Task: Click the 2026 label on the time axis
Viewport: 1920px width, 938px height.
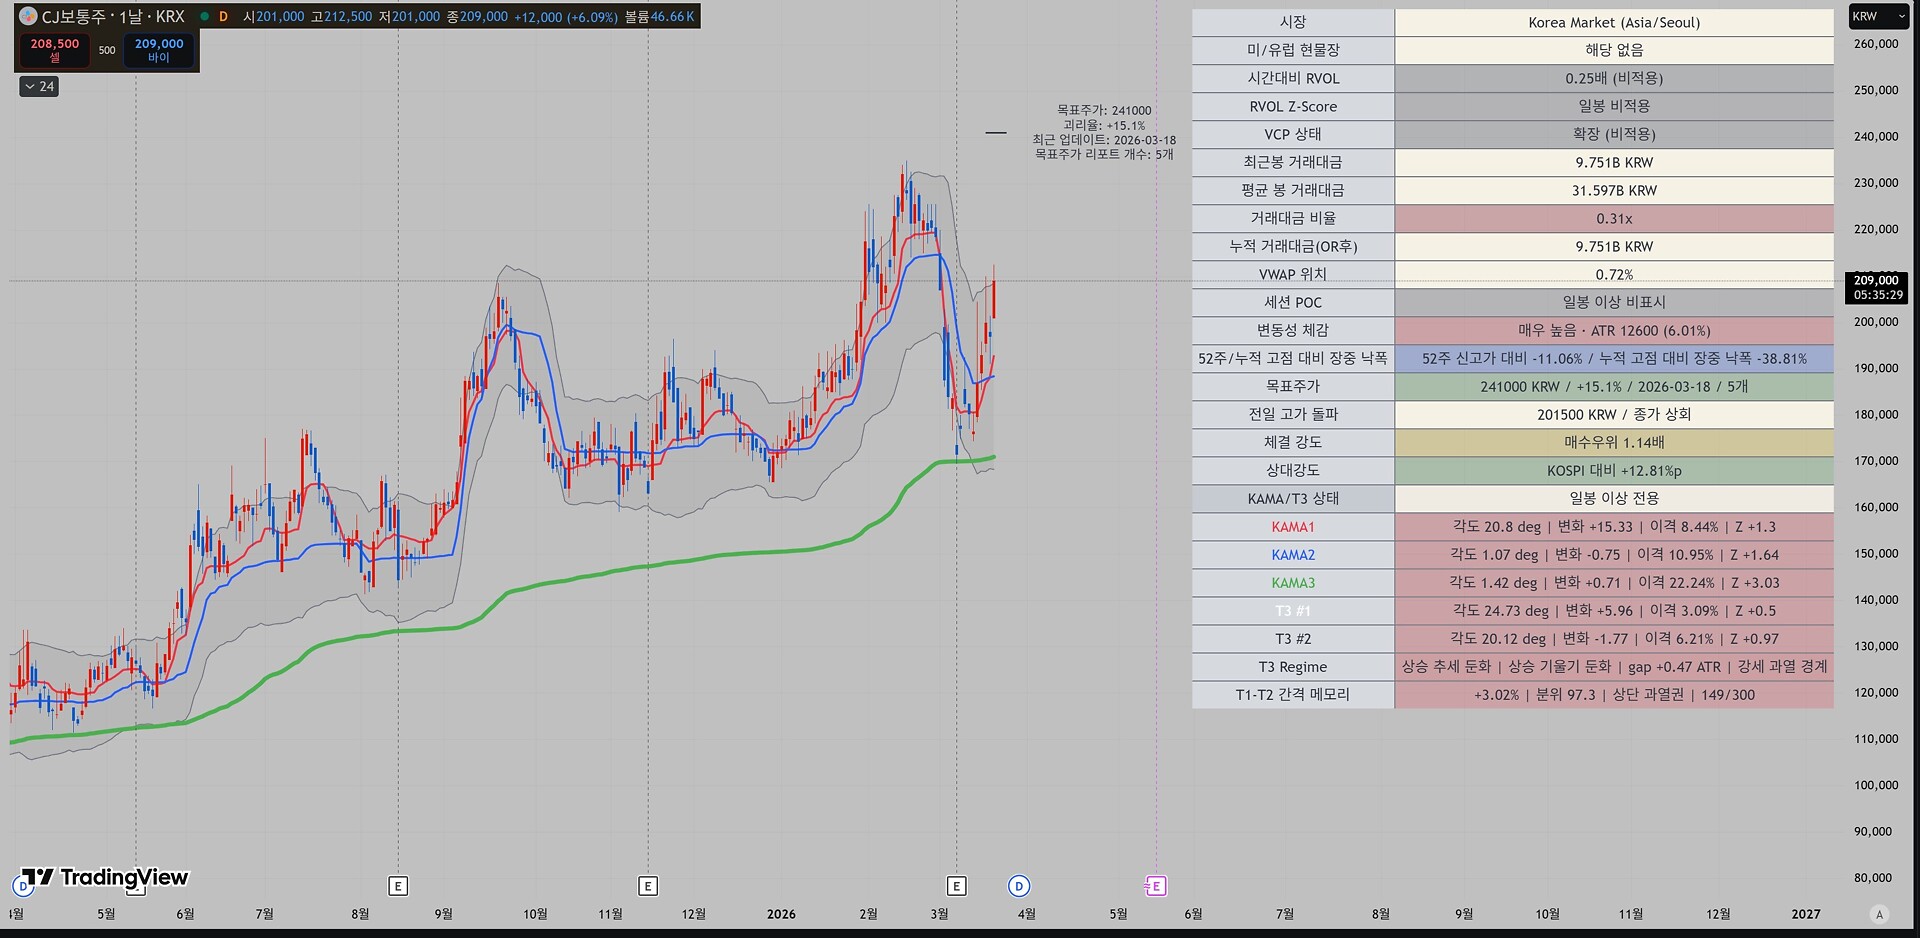Action: click(781, 914)
